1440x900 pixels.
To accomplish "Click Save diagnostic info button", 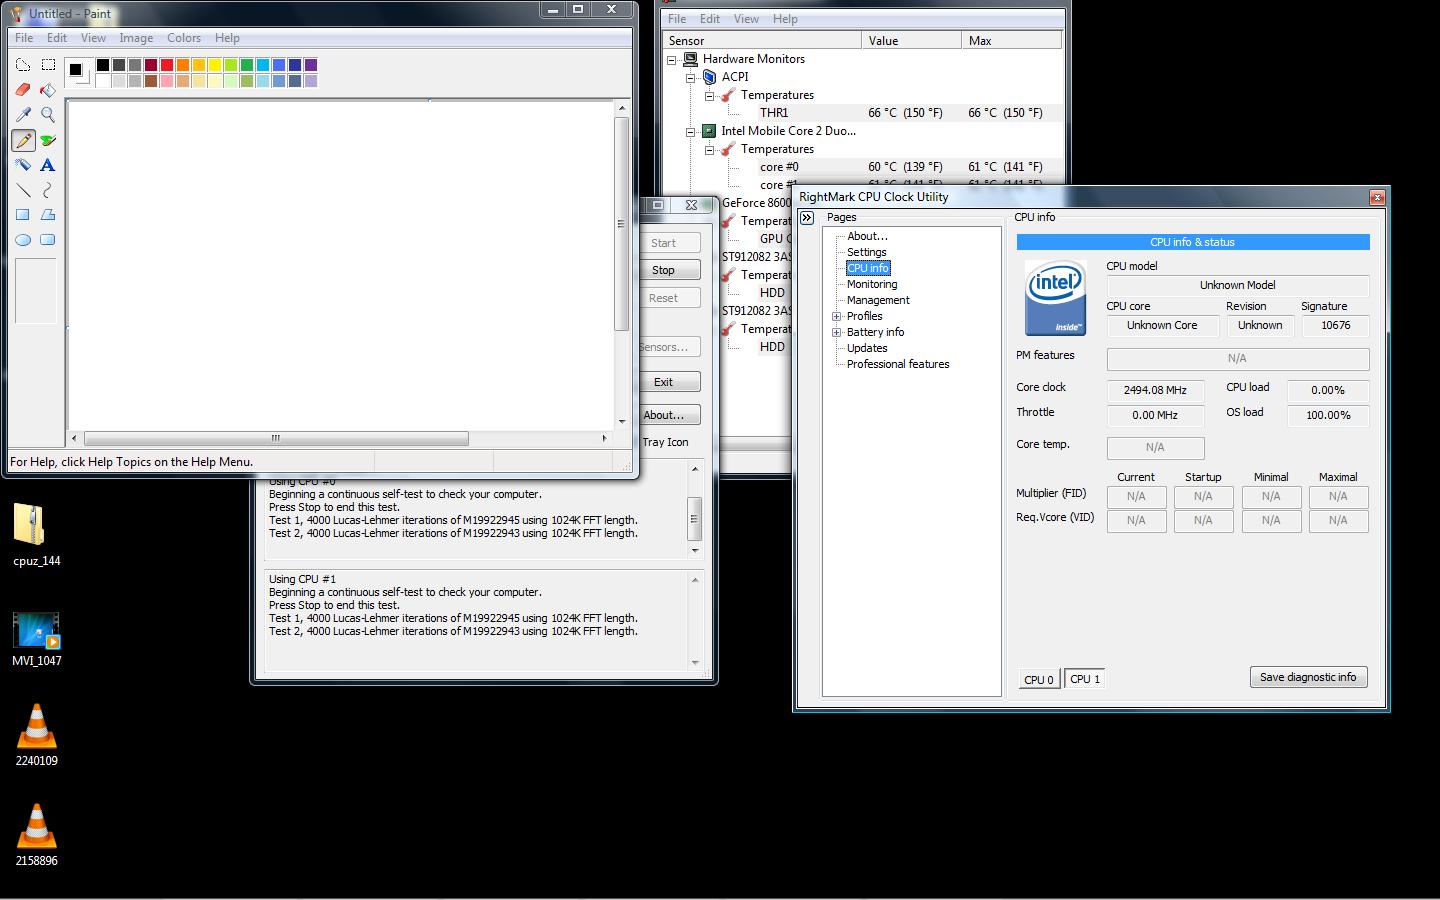I will (x=1308, y=677).
